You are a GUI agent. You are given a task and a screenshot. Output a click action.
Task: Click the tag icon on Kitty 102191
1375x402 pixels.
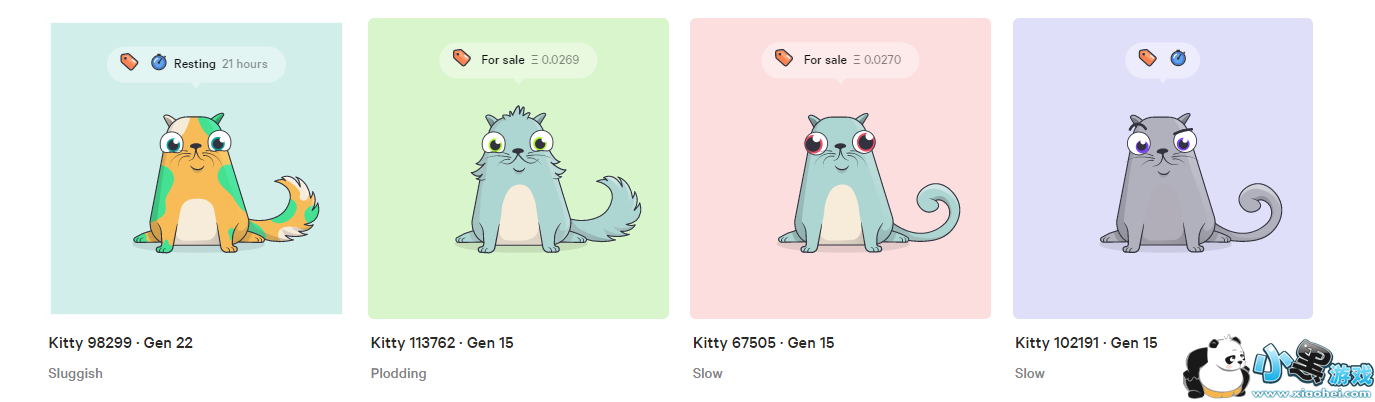coord(1148,58)
